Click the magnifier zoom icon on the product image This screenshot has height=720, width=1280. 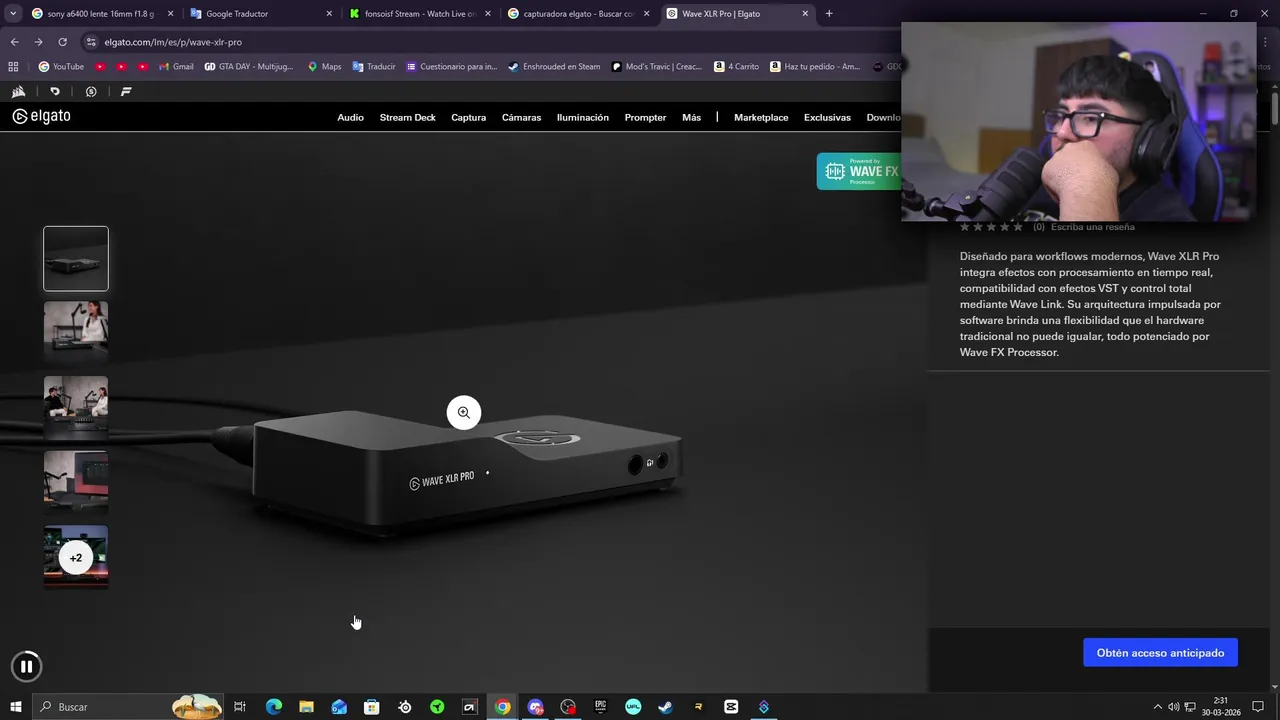point(464,412)
